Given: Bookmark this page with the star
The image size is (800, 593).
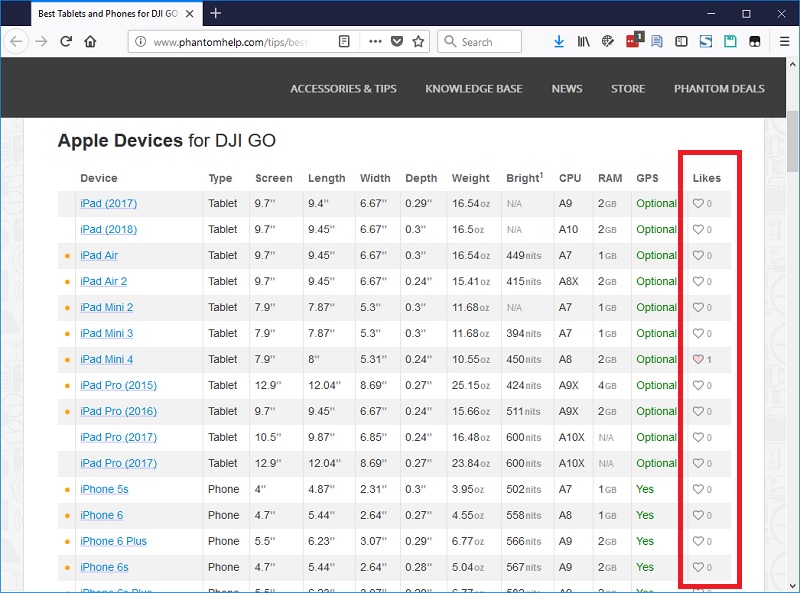Looking at the screenshot, I should point(418,41).
